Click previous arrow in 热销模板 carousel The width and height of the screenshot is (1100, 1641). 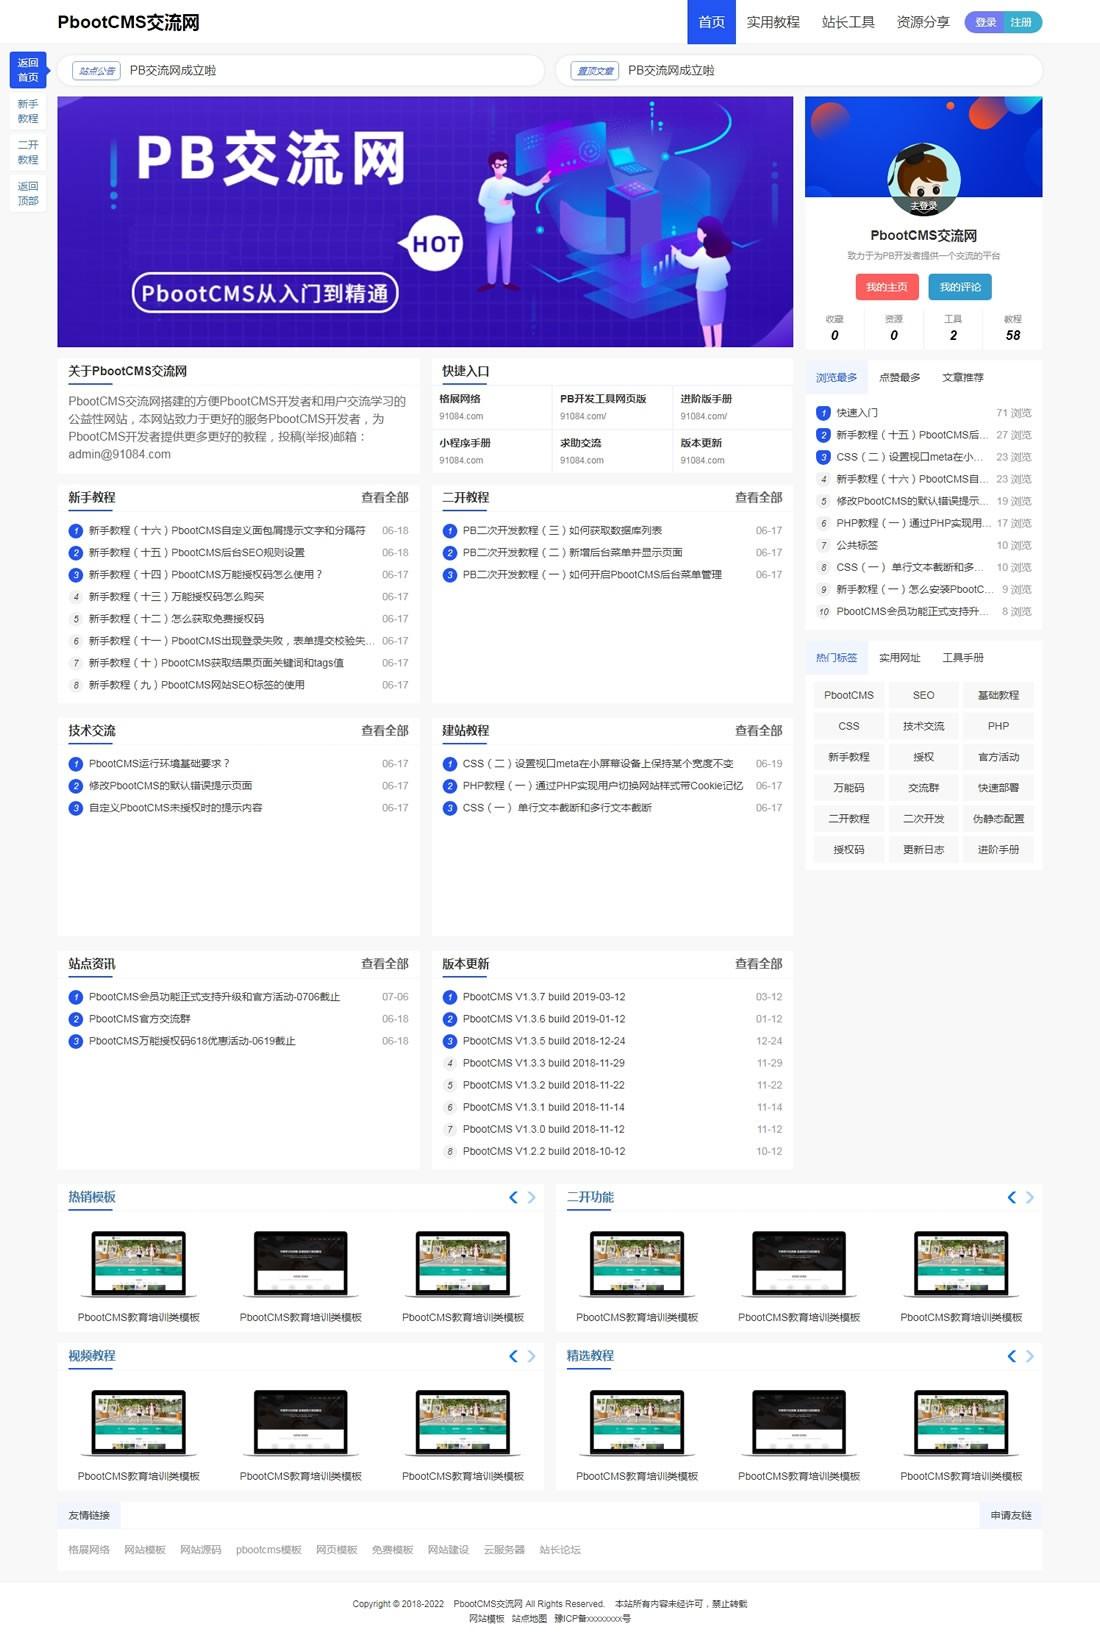click(513, 1197)
